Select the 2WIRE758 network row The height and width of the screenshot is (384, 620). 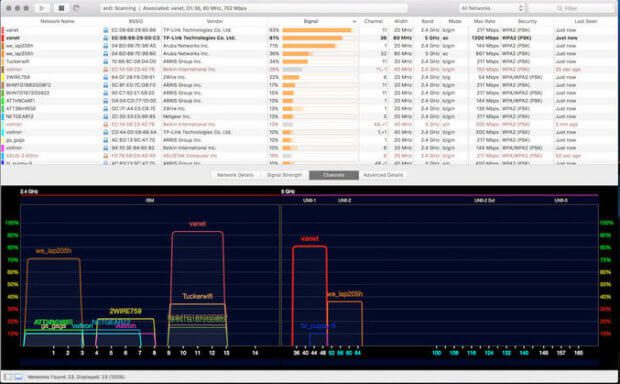[x=309, y=77]
